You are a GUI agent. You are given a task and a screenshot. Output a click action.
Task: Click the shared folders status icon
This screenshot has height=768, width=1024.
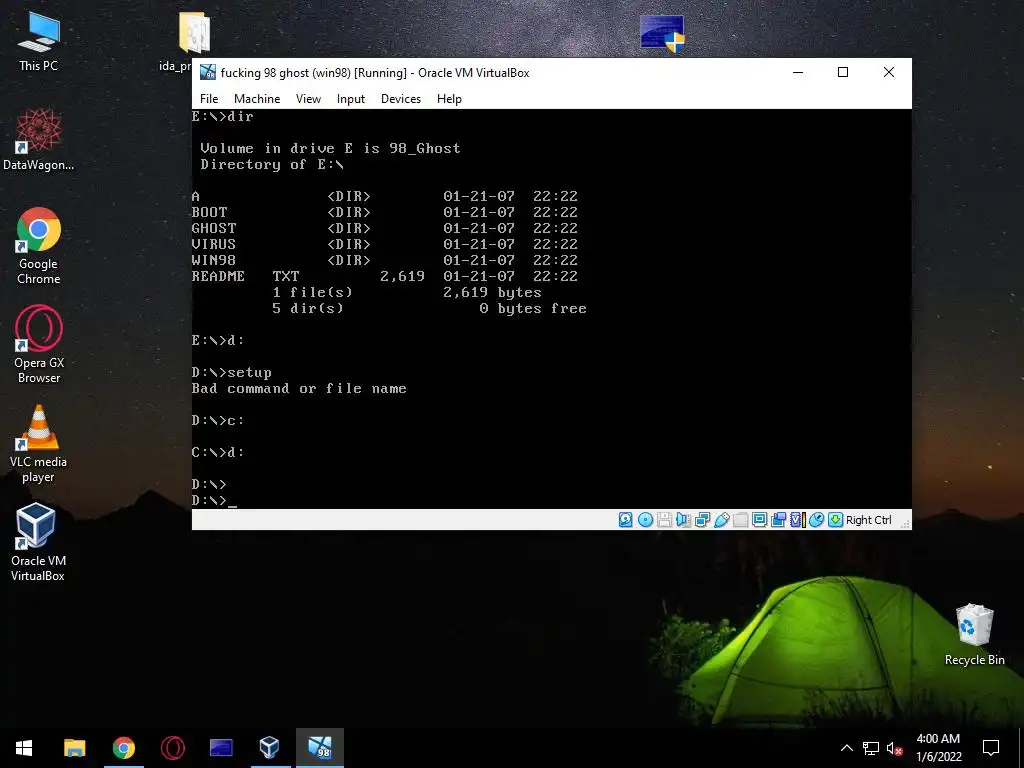click(741, 520)
